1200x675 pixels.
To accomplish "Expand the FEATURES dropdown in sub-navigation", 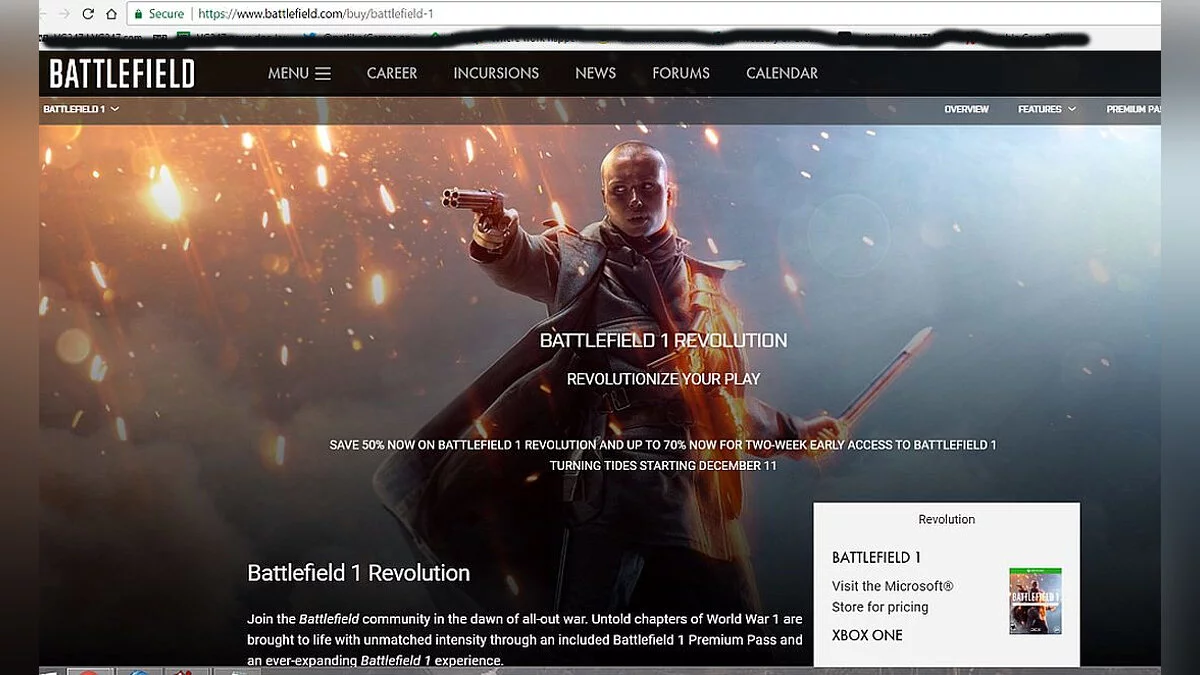I will [x=1047, y=109].
